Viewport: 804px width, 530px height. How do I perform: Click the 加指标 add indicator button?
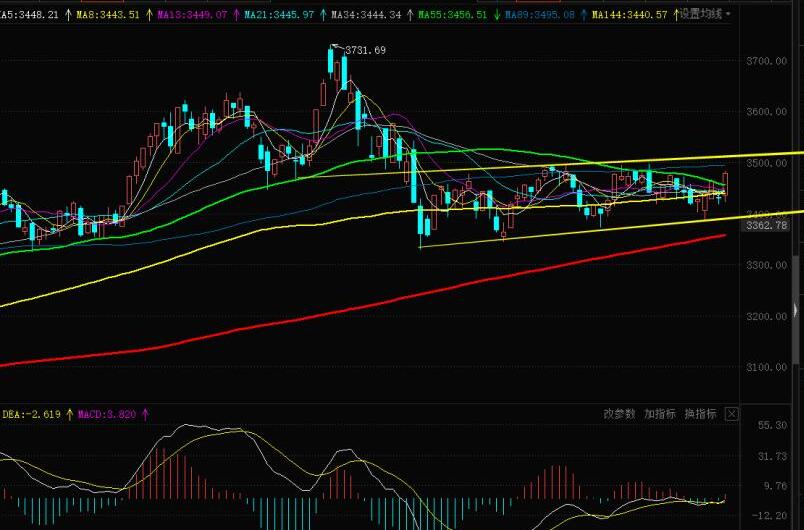[659, 414]
